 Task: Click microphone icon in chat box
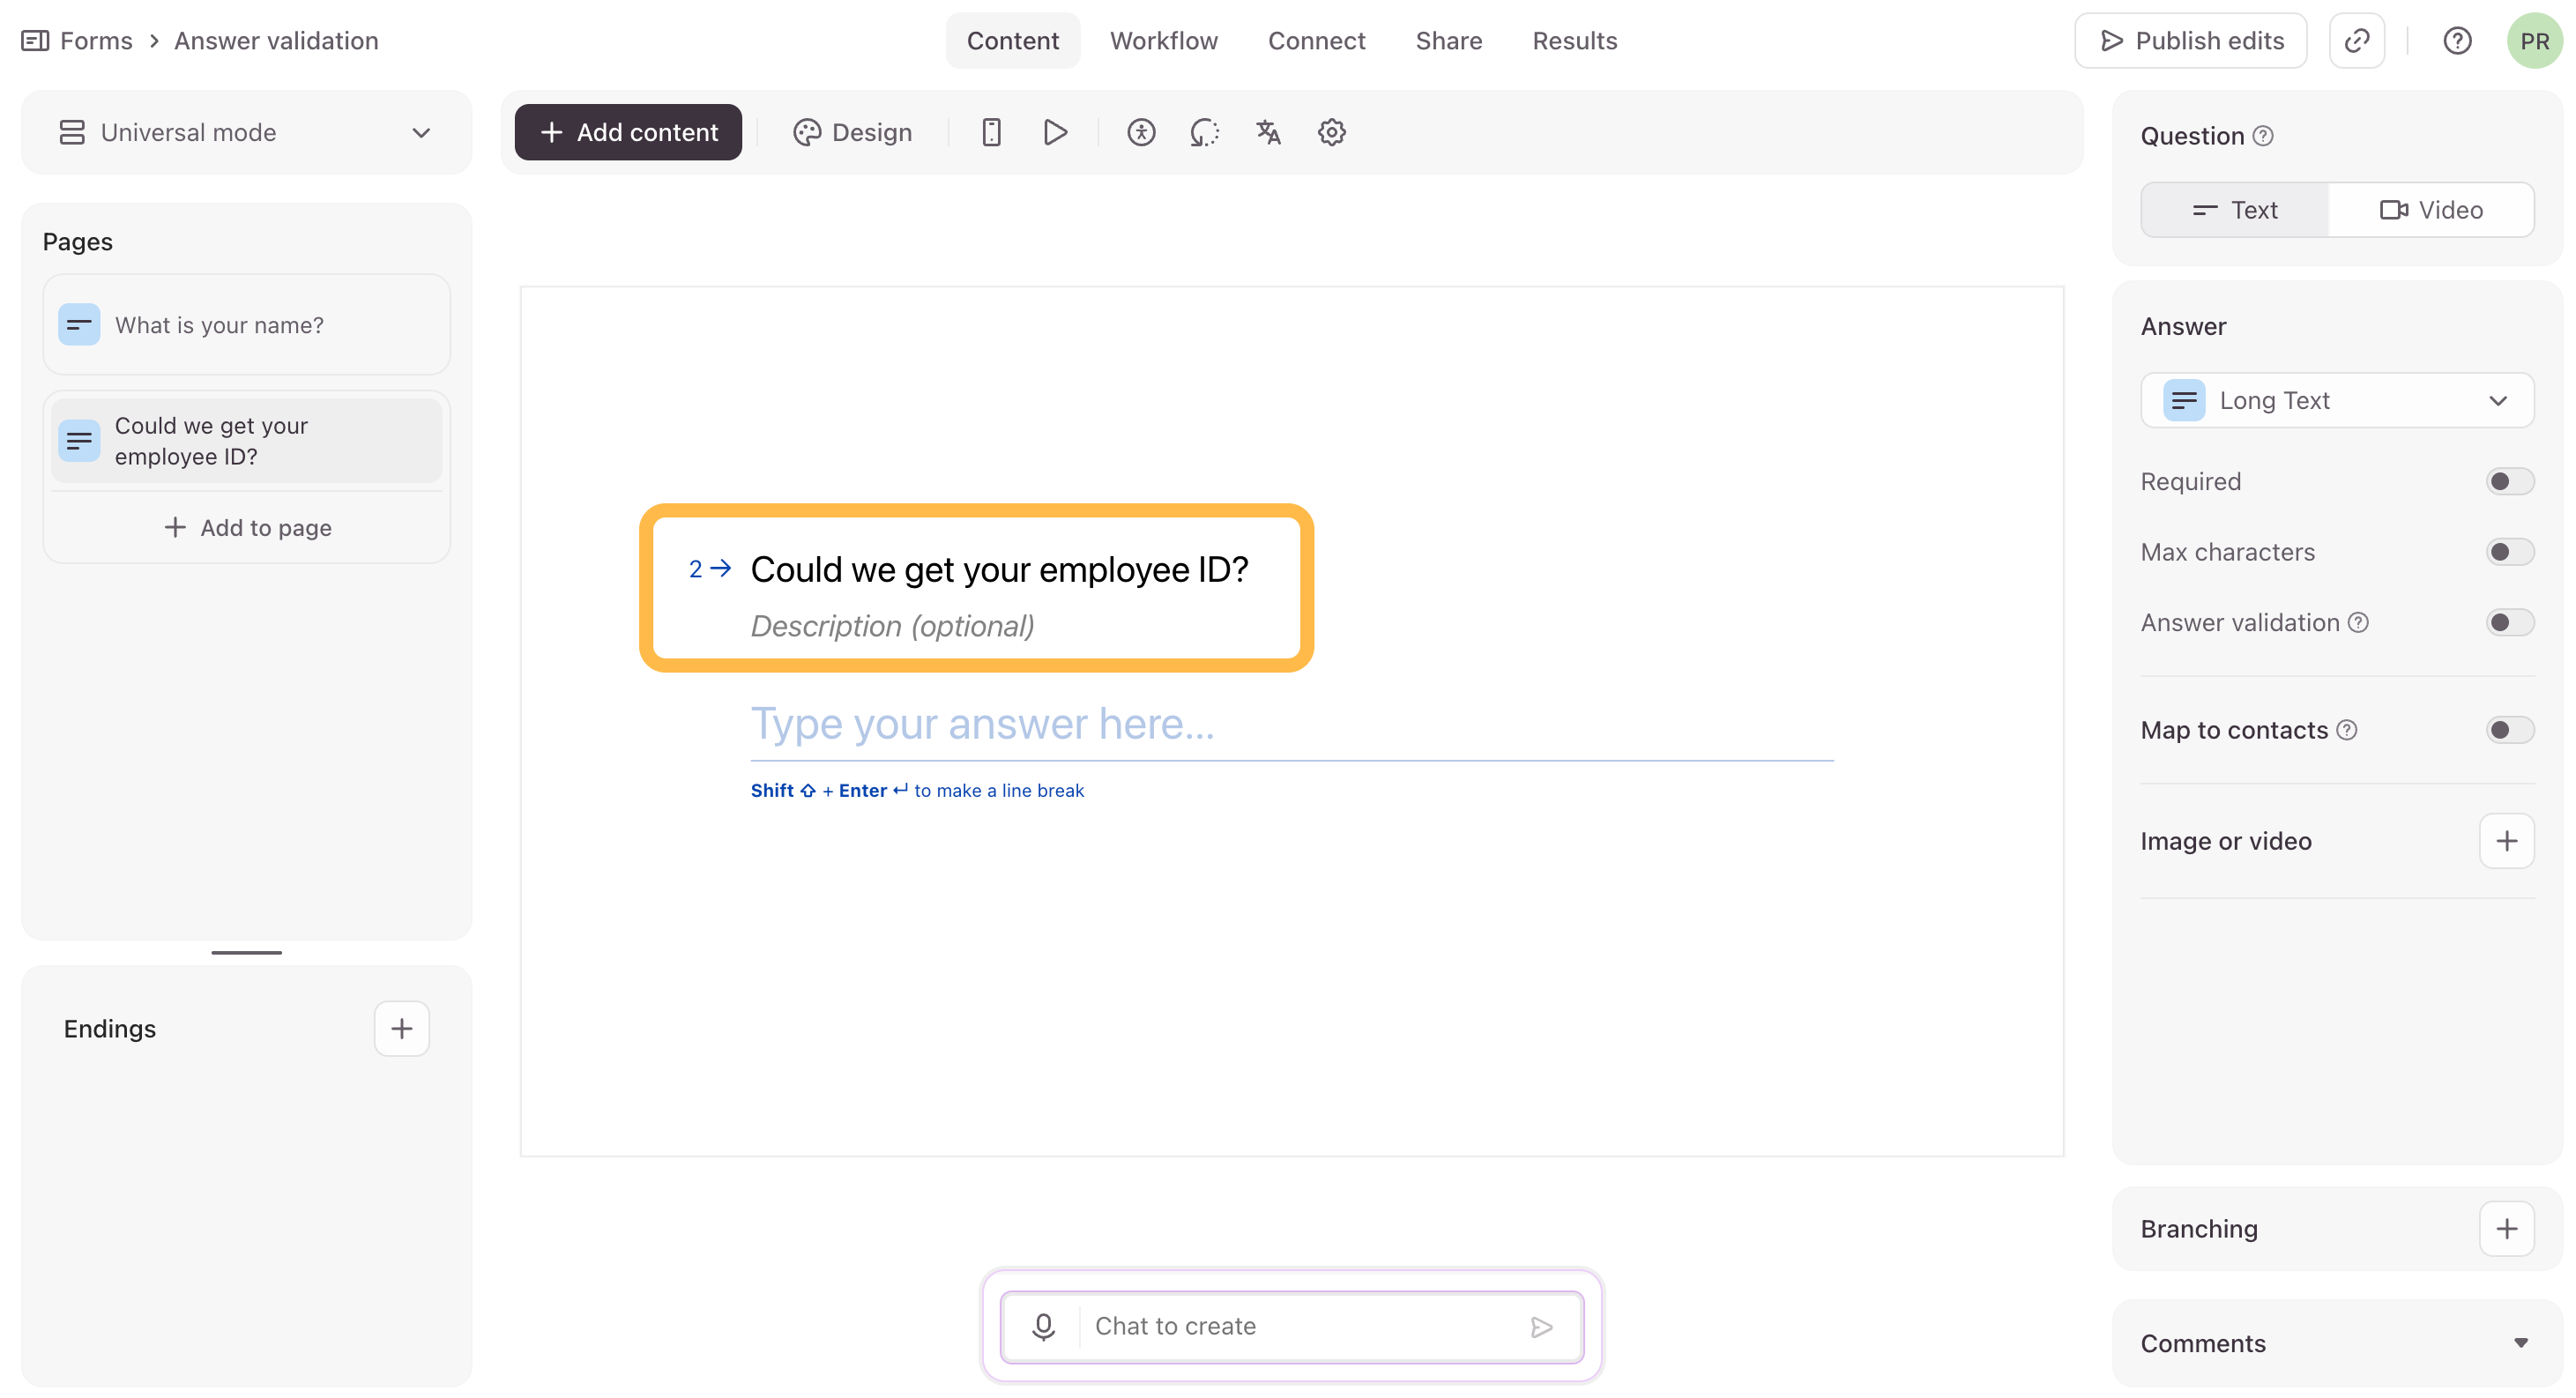click(x=1043, y=1326)
